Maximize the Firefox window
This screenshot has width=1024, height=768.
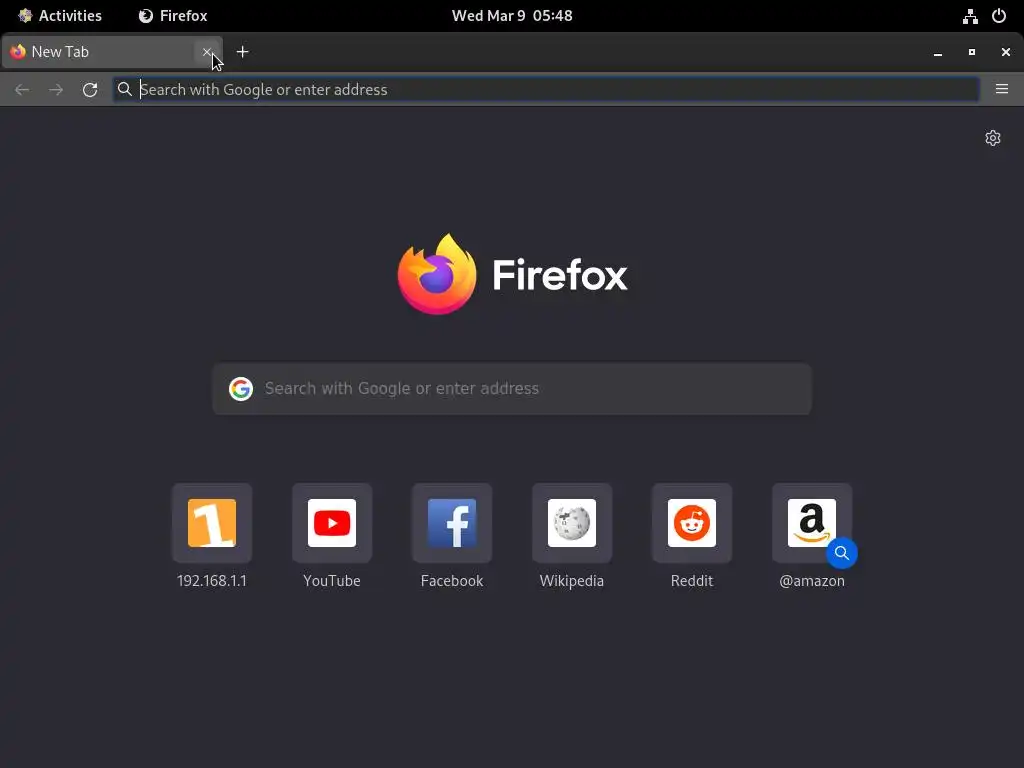point(972,52)
